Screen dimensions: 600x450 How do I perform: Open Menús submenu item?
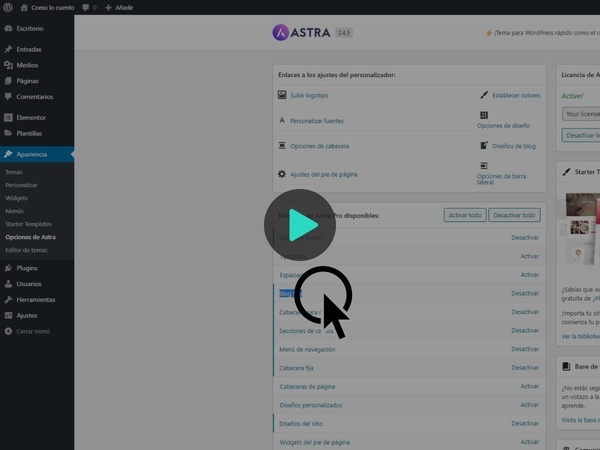[15, 211]
